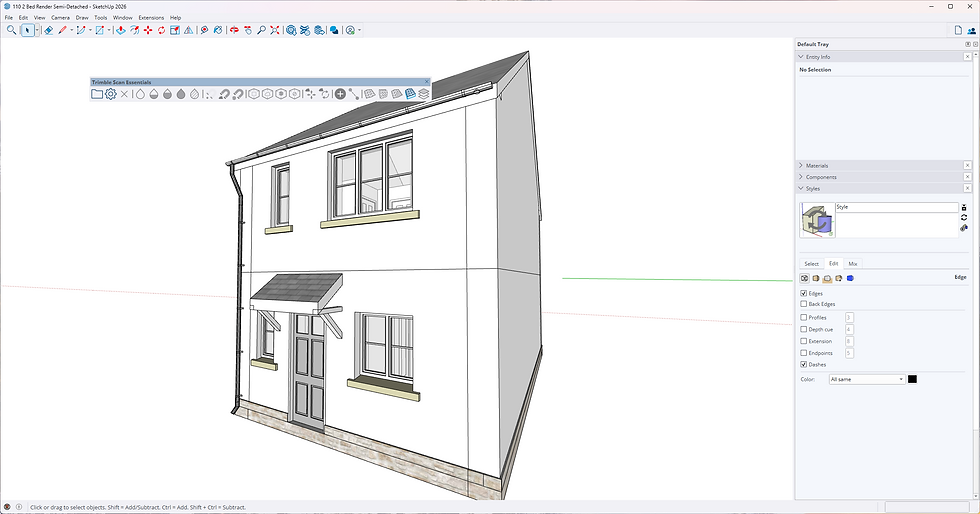Enable the Extension checkbox
Screen dimensions: 980x514
coord(804,341)
